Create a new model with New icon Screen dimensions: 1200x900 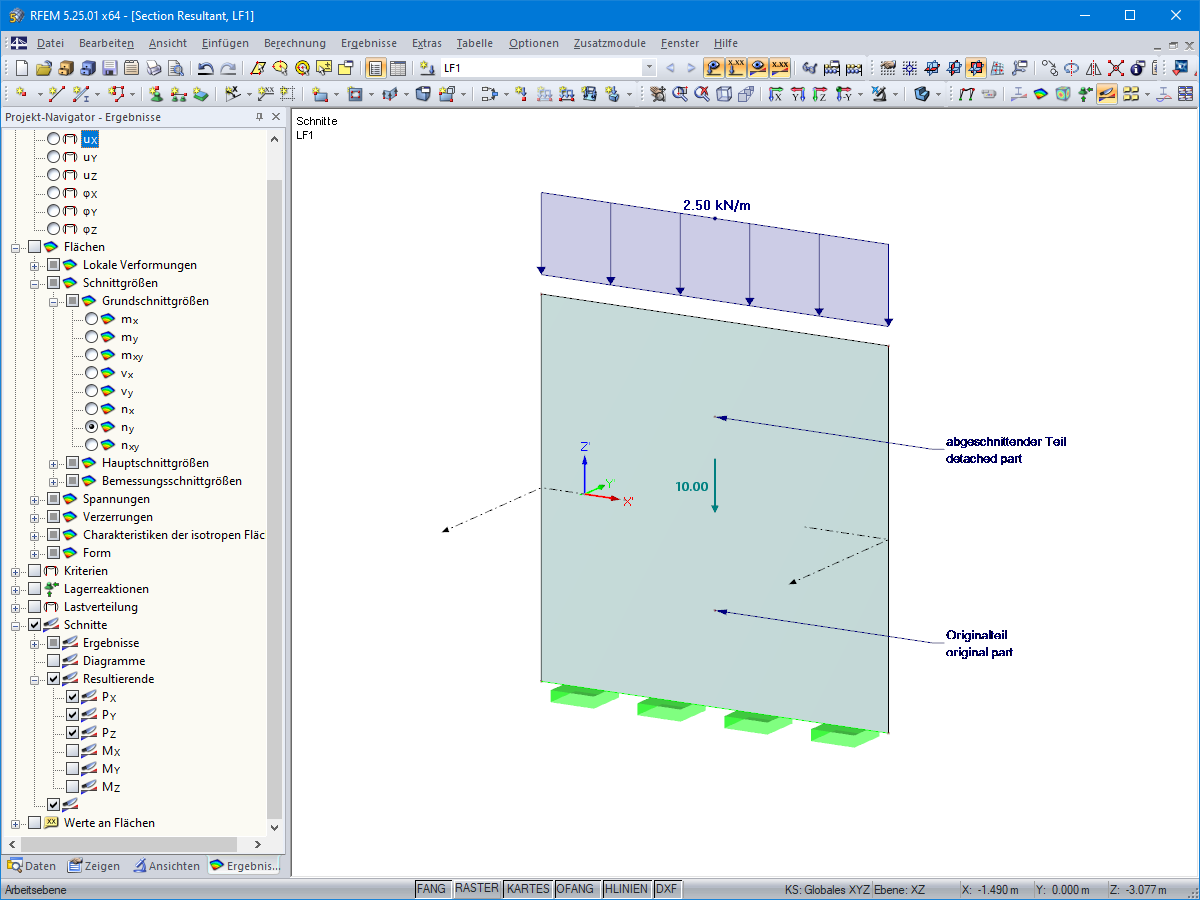pyautogui.click(x=21, y=68)
